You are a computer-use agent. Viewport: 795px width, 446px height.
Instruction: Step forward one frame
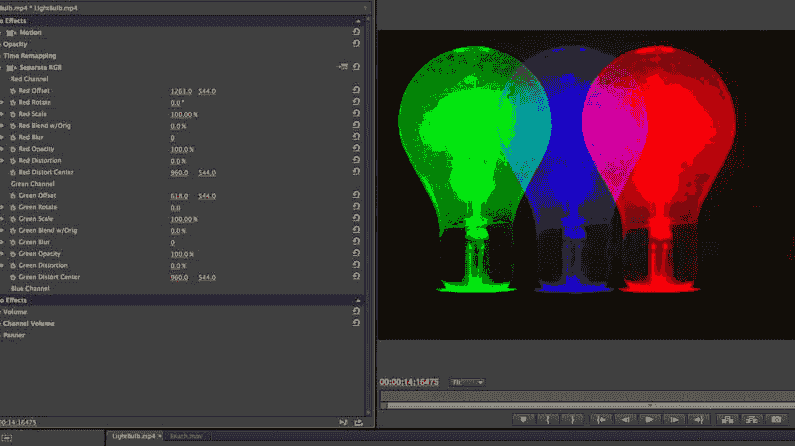pyautogui.click(x=674, y=419)
